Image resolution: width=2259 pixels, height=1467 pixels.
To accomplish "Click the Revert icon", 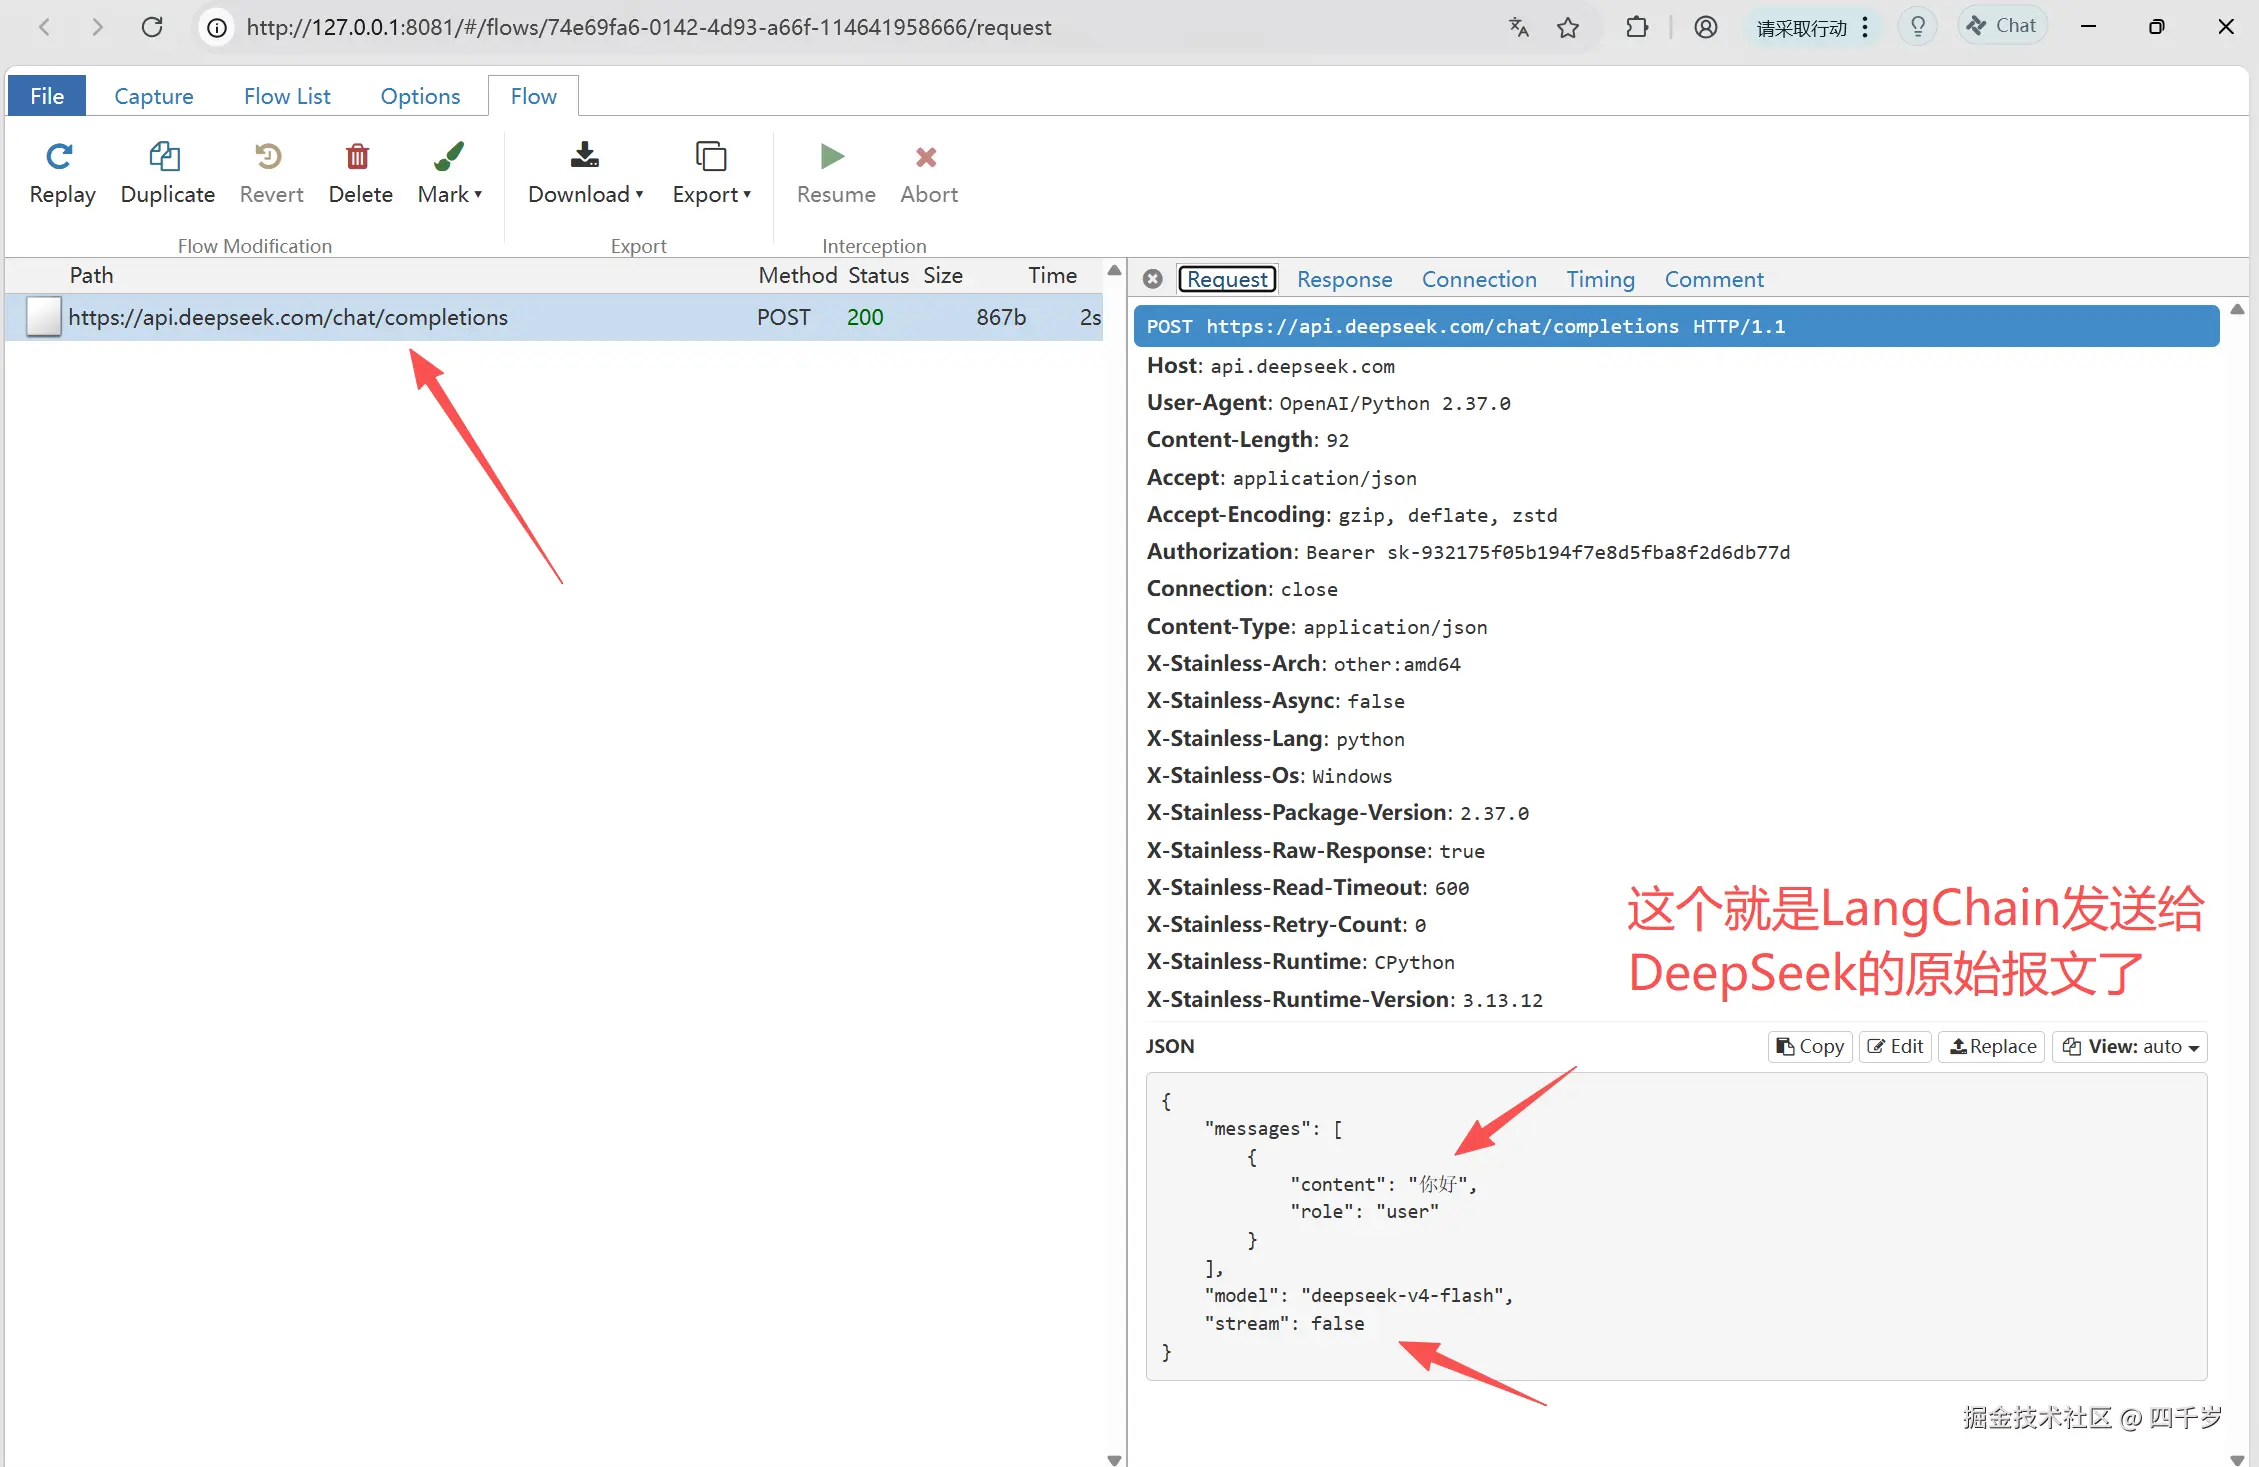I will click(268, 156).
